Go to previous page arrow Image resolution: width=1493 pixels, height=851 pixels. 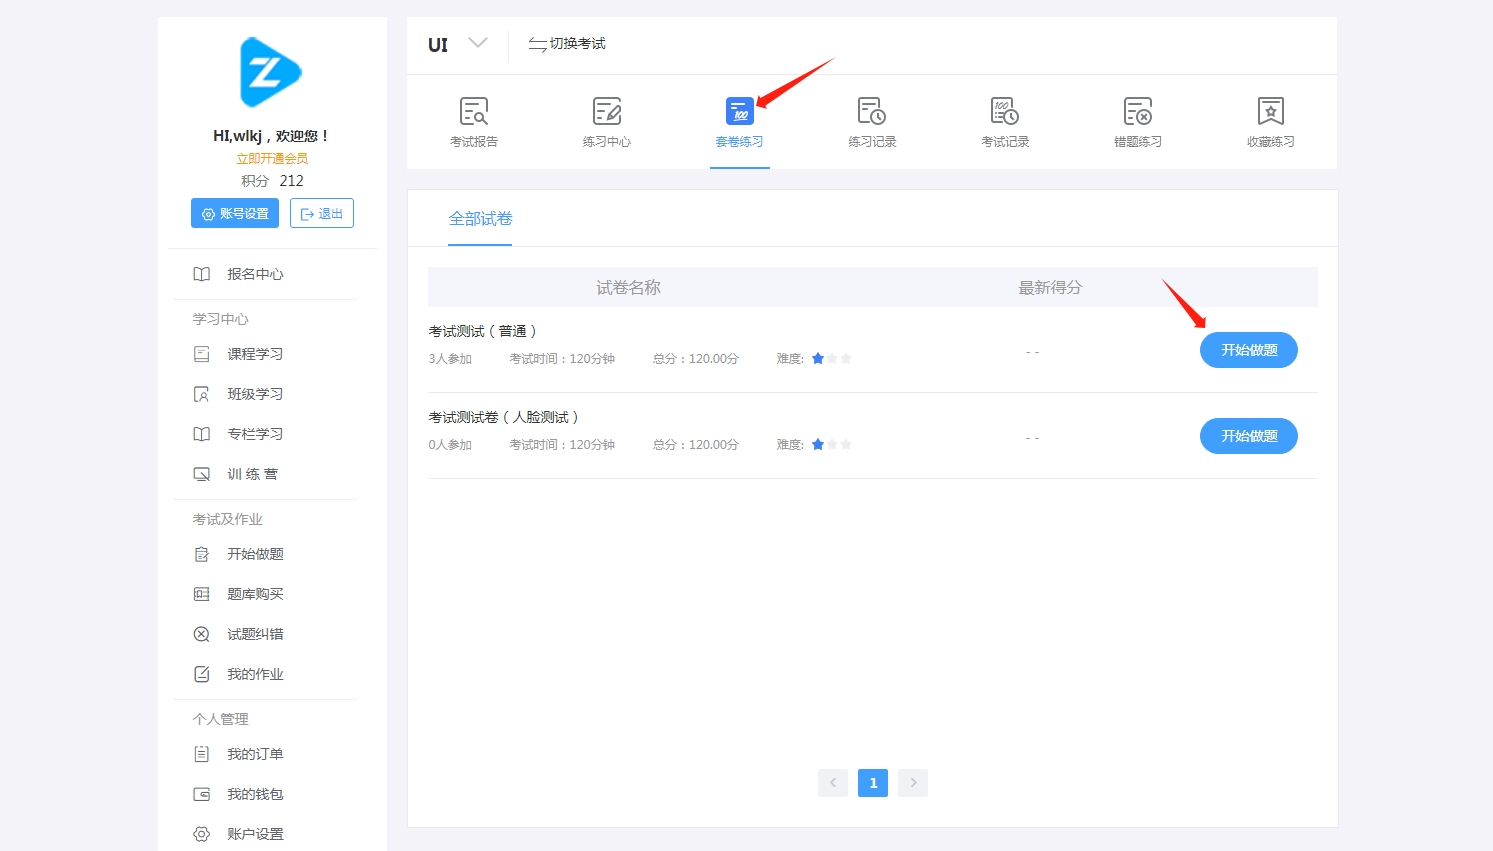click(833, 783)
